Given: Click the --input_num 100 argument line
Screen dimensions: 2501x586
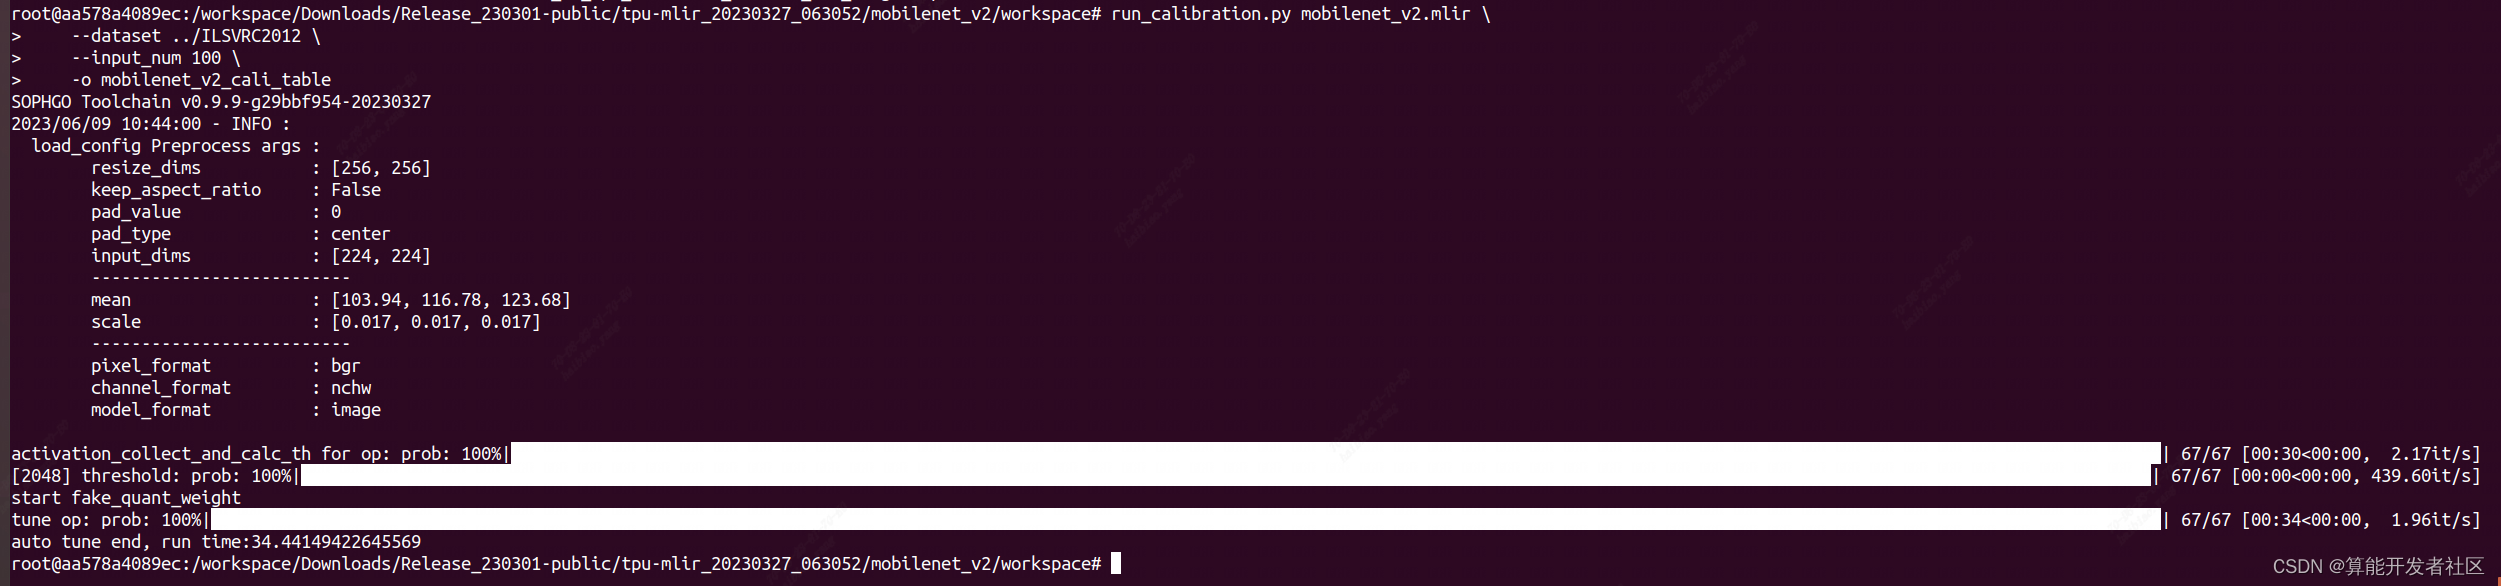Looking at the screenshot, I should [156, 58].
